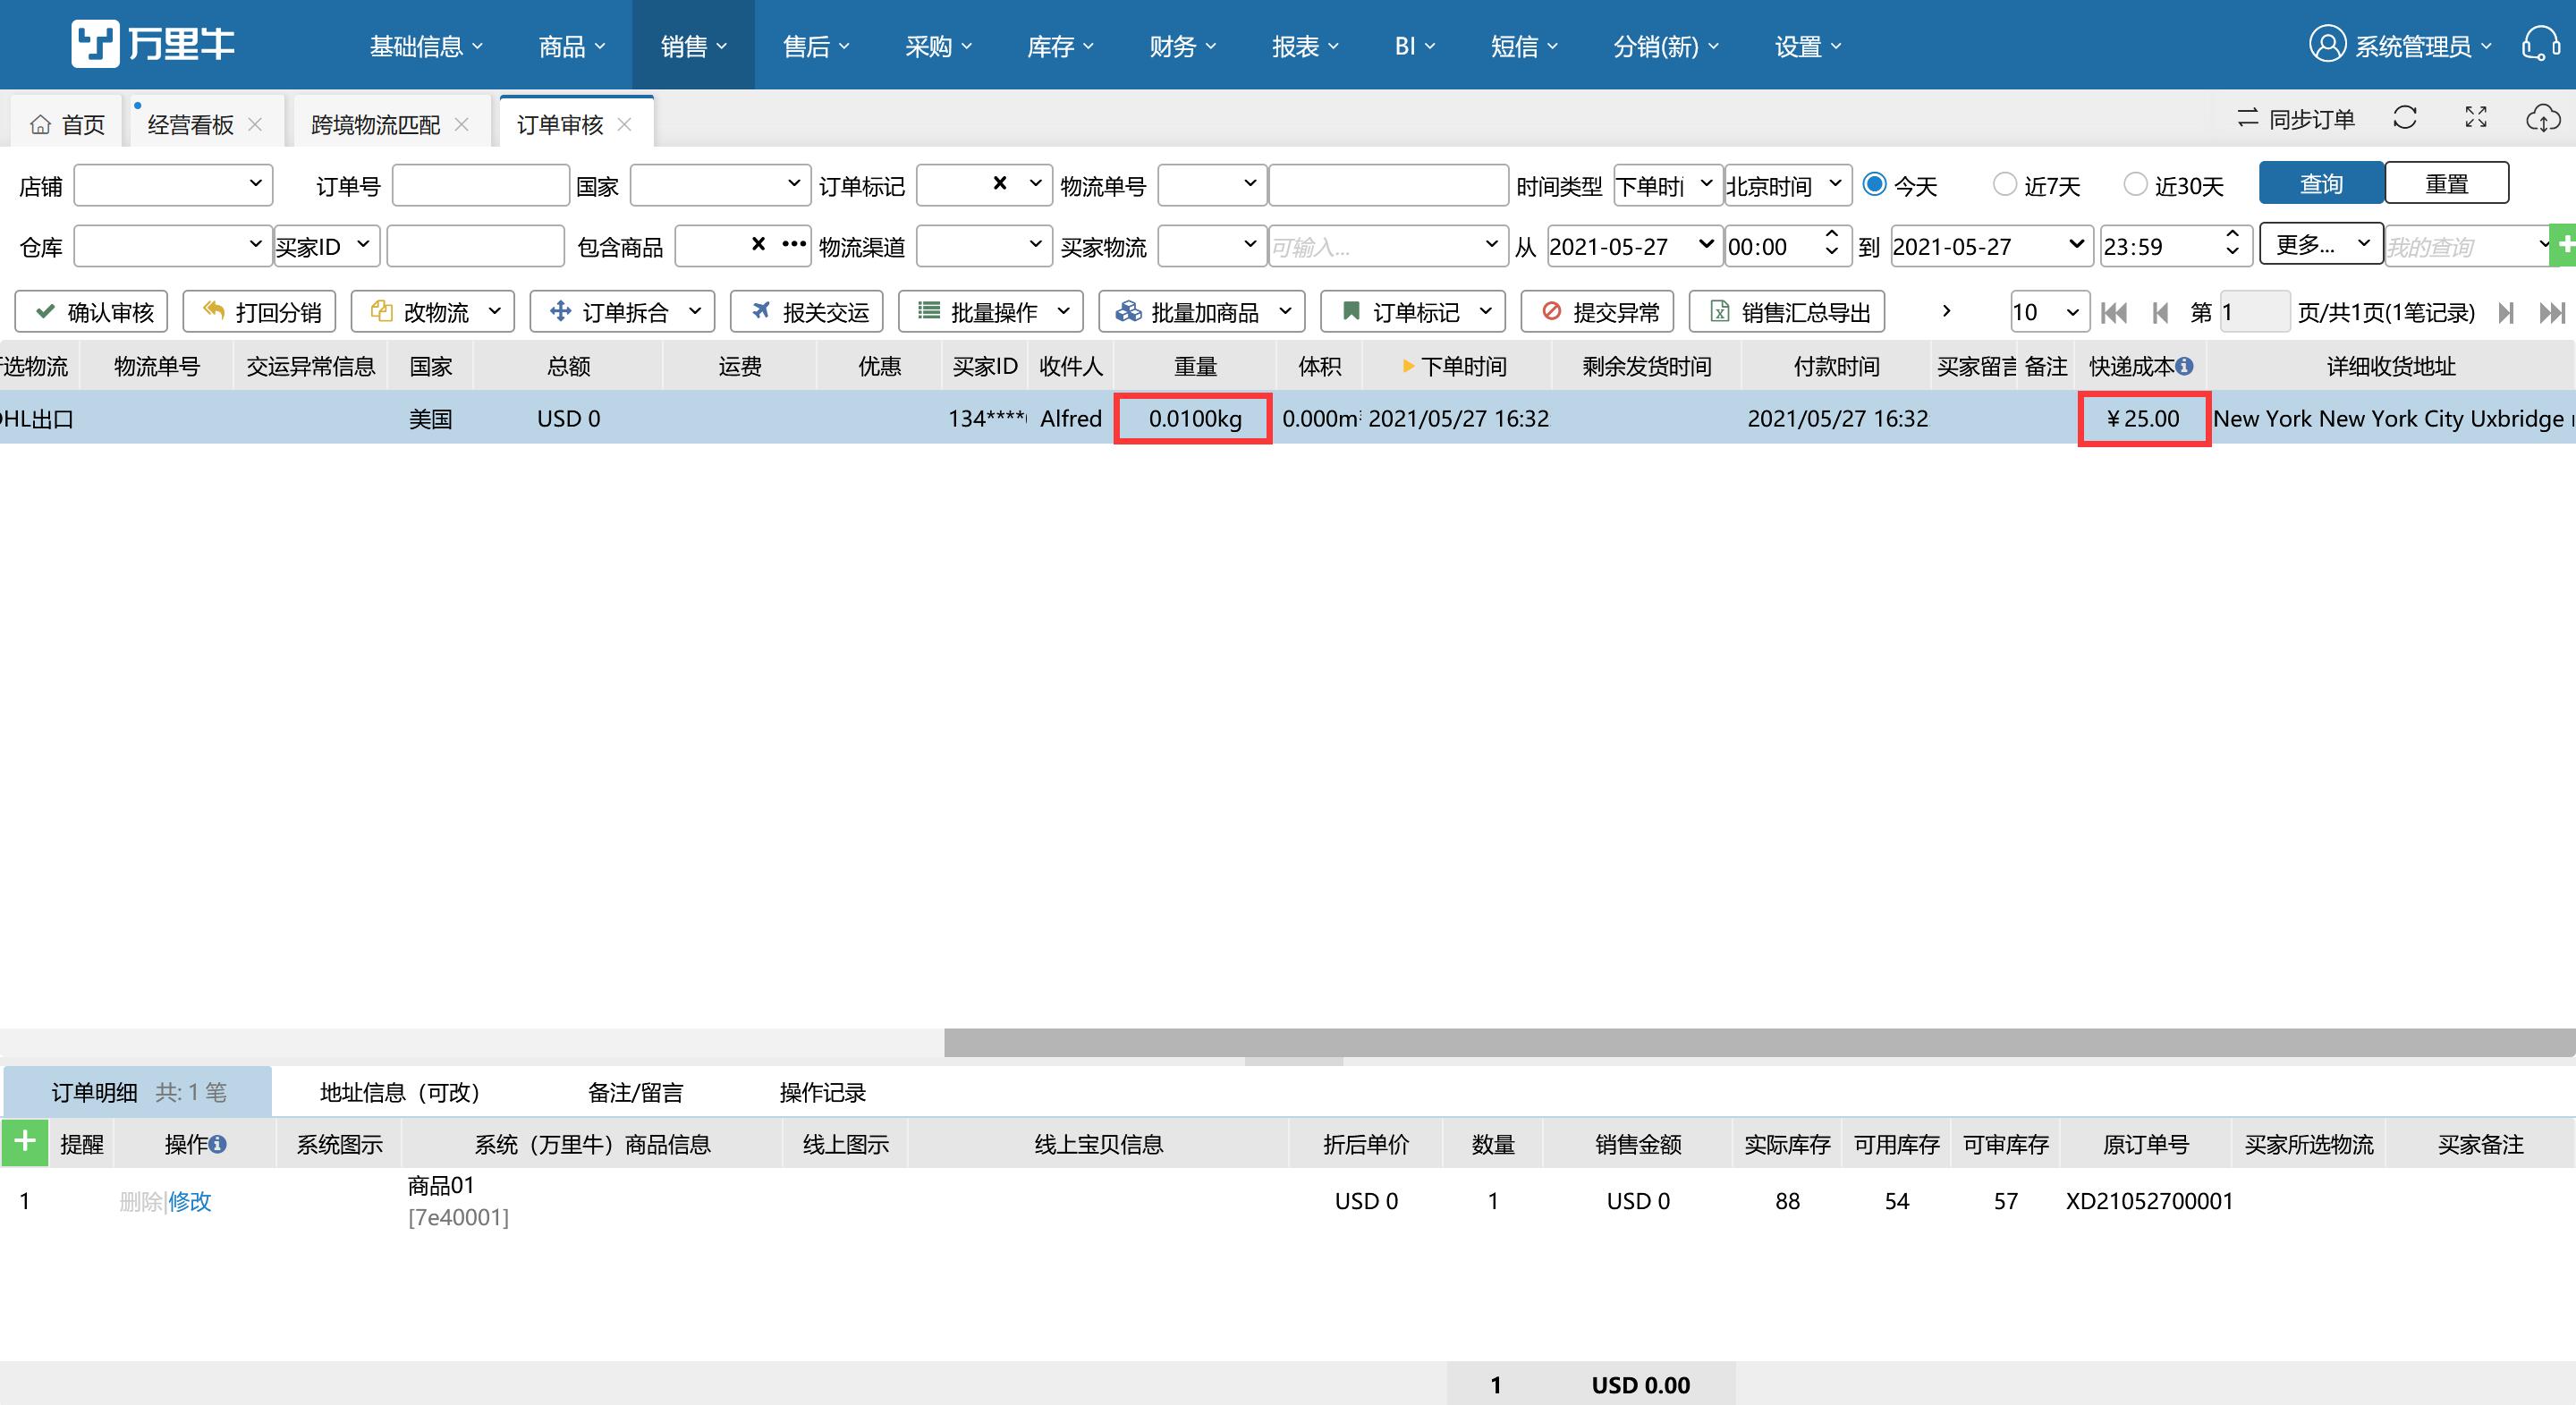Click the refresh circular arrow icon

click(x=2405, y=118)
